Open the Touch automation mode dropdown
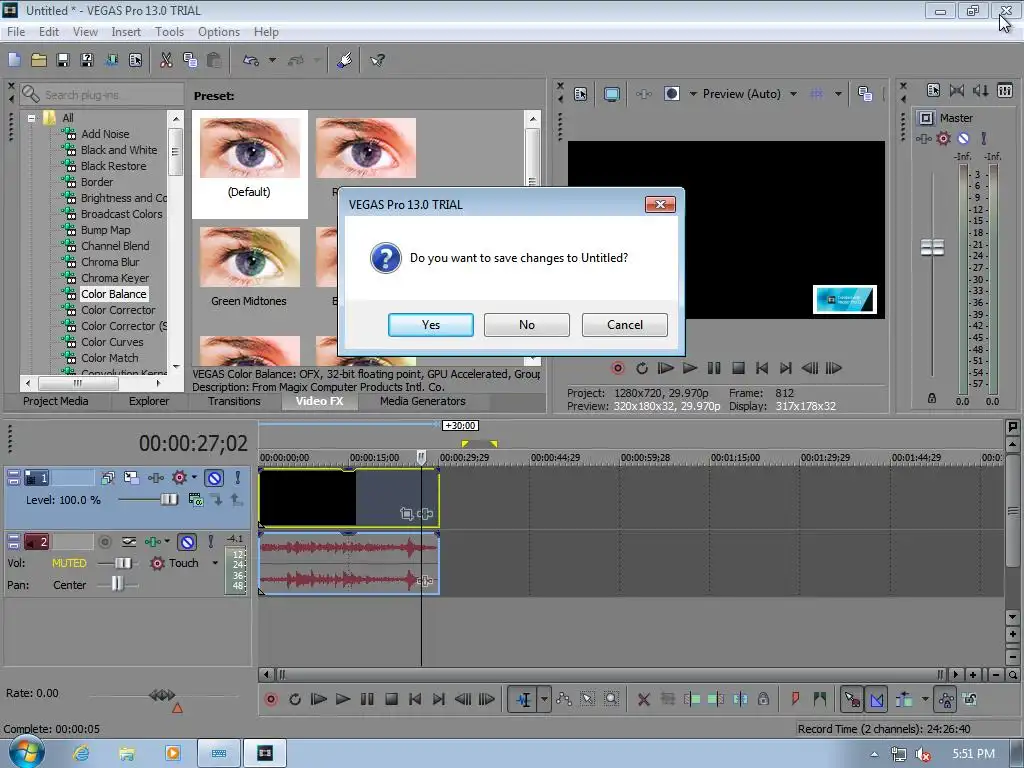The image size is (1024, 768). click(215, 563)
